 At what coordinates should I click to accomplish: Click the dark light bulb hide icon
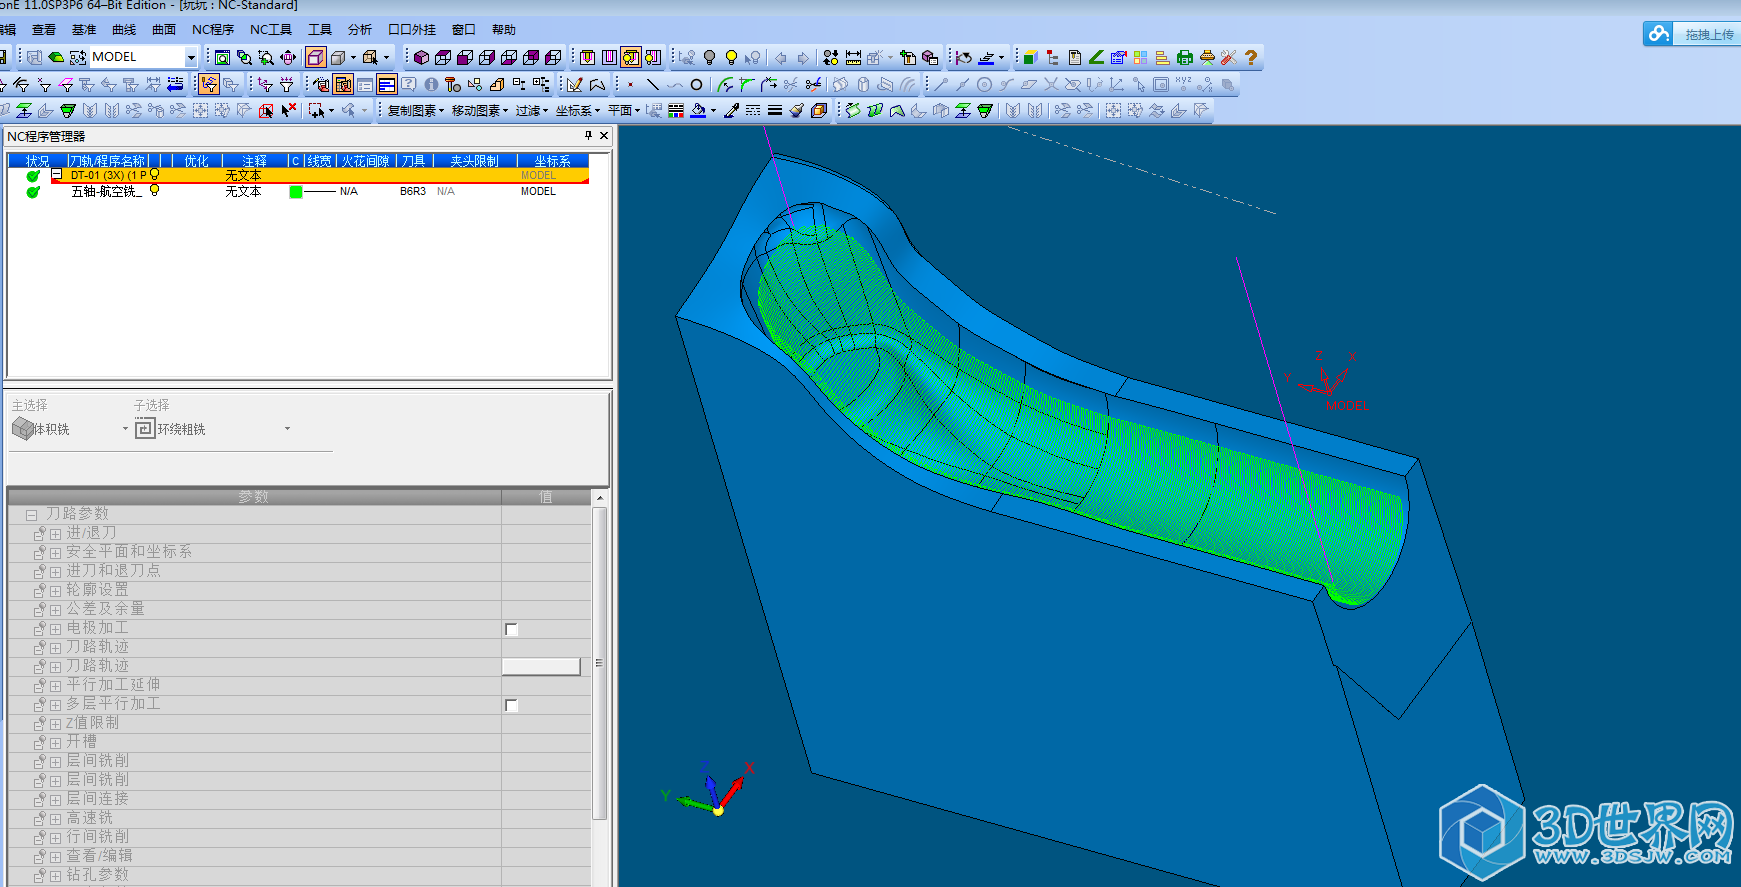[x=709, y=57]
